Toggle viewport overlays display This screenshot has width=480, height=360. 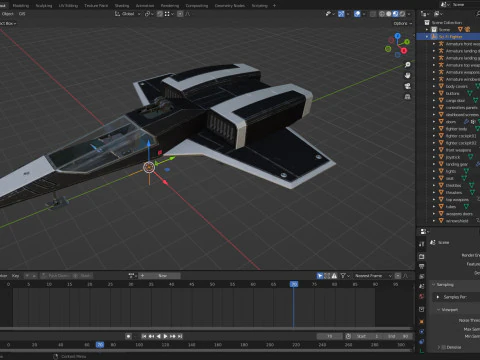tap(357, 14)
